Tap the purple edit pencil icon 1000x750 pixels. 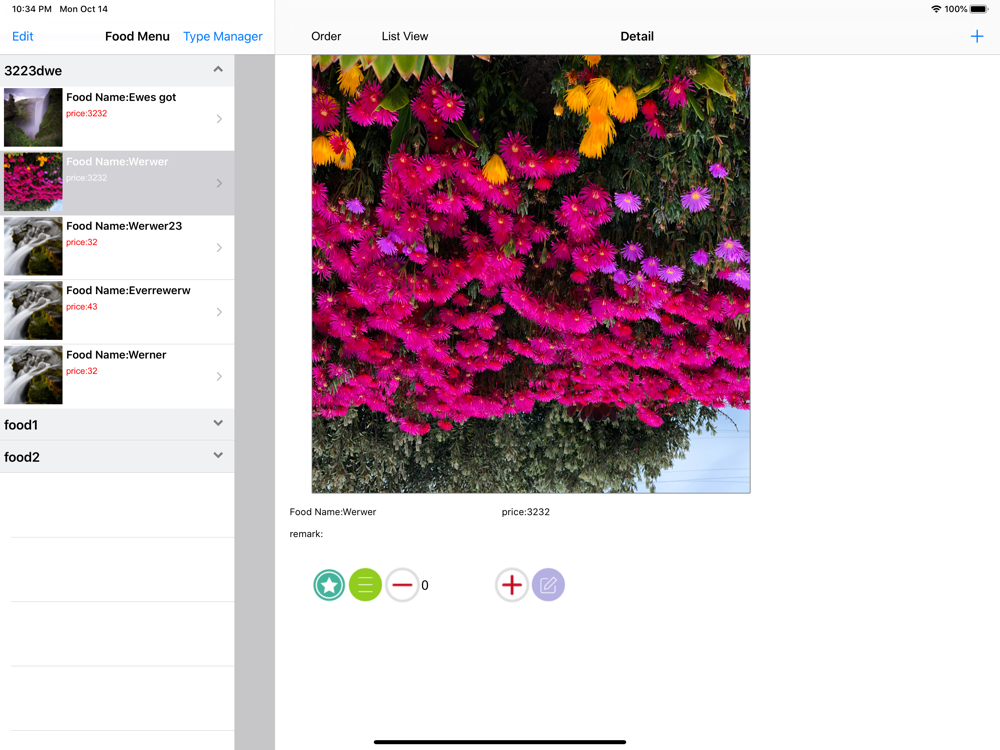coord(548,585)
